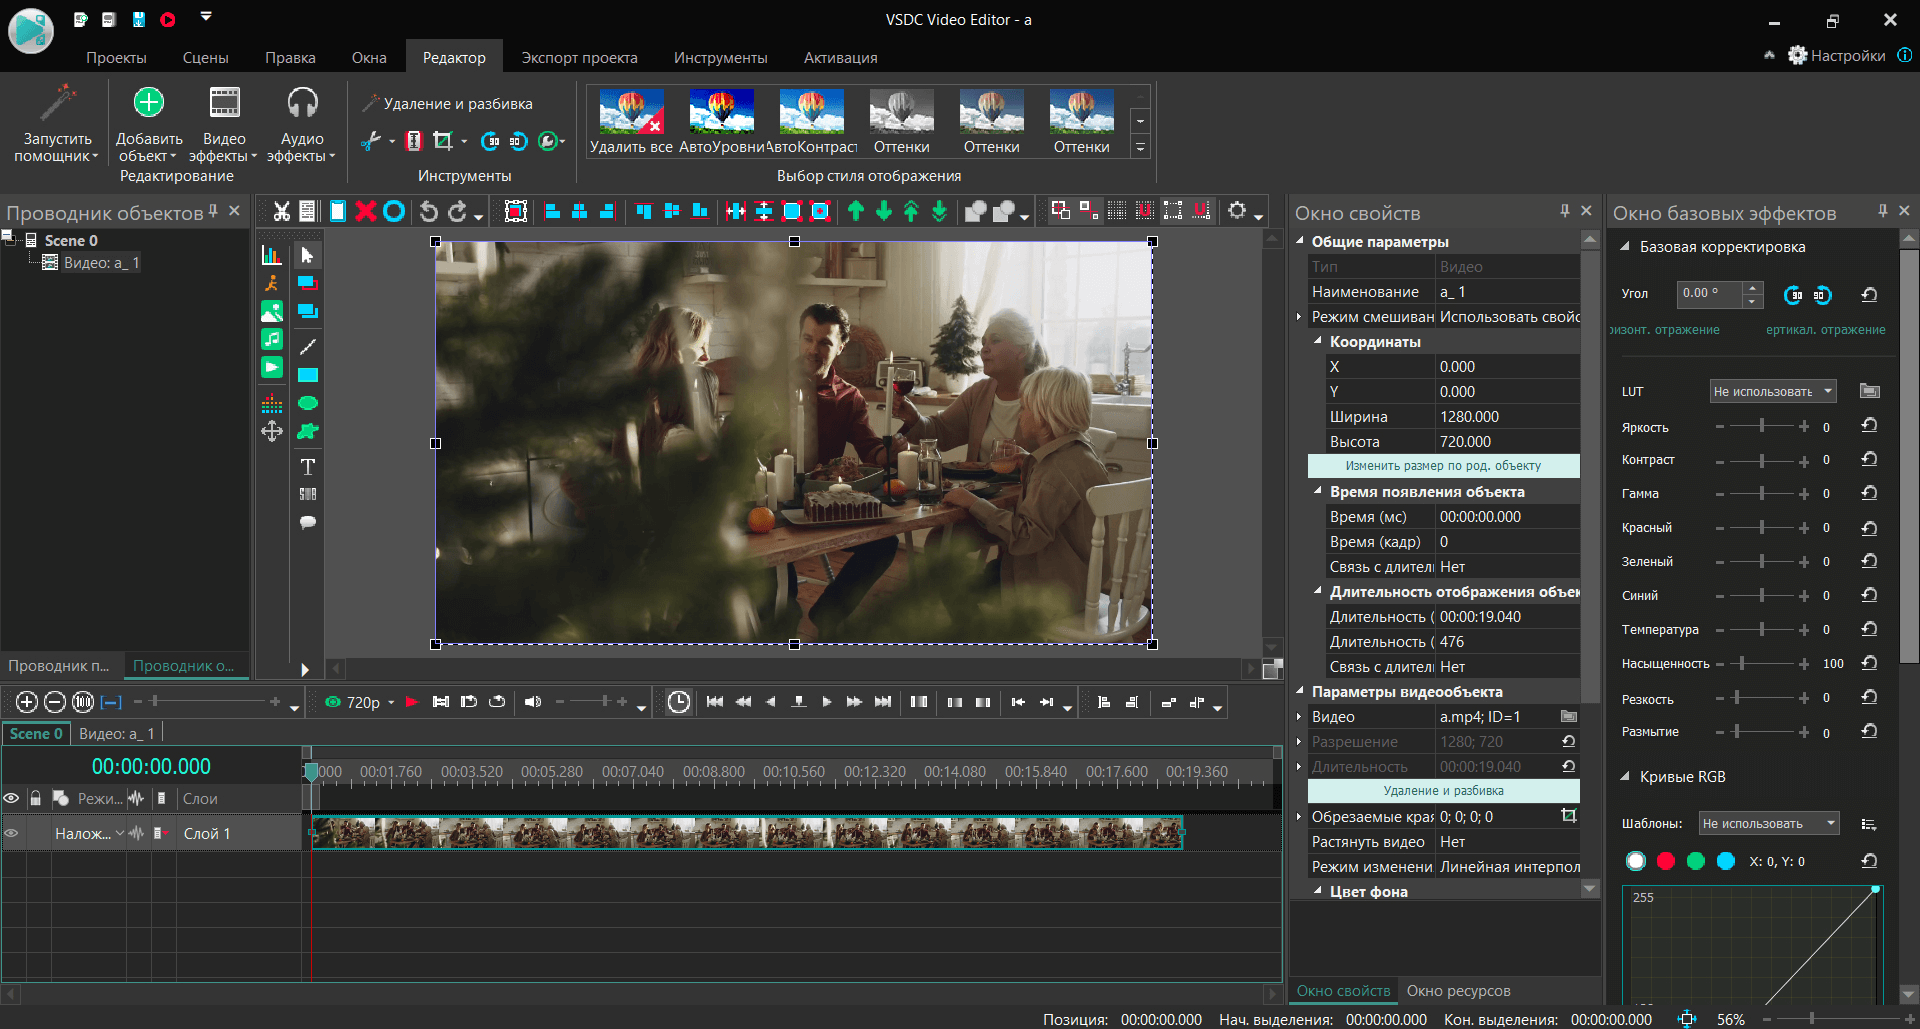1920x1029 pixels.
Task: Select the Text tool in the vertical toolbar
Action: point(308,467)
